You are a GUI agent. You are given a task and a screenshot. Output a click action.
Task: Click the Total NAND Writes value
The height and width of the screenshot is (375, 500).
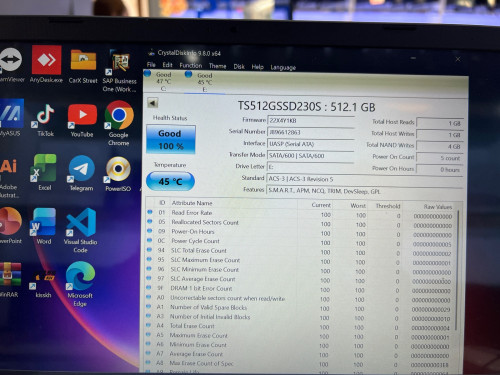pos(440,146)
